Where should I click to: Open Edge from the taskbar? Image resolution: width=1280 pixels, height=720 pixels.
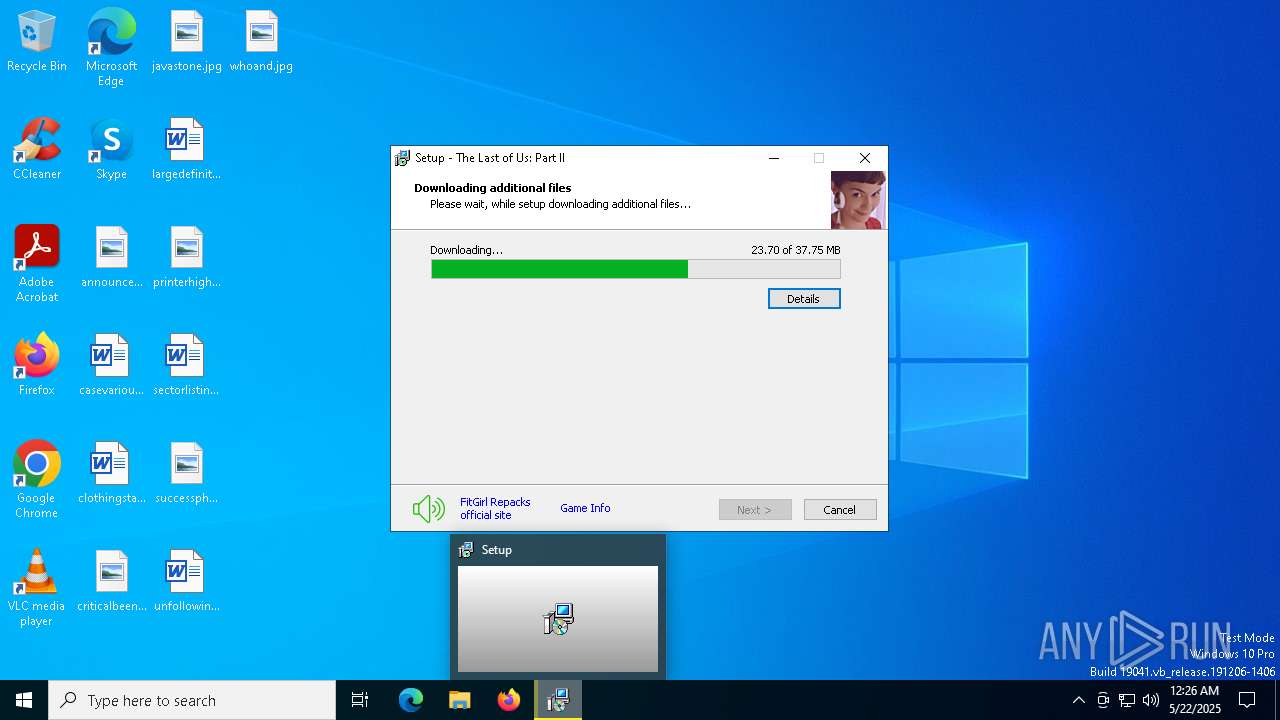[411, 700]
